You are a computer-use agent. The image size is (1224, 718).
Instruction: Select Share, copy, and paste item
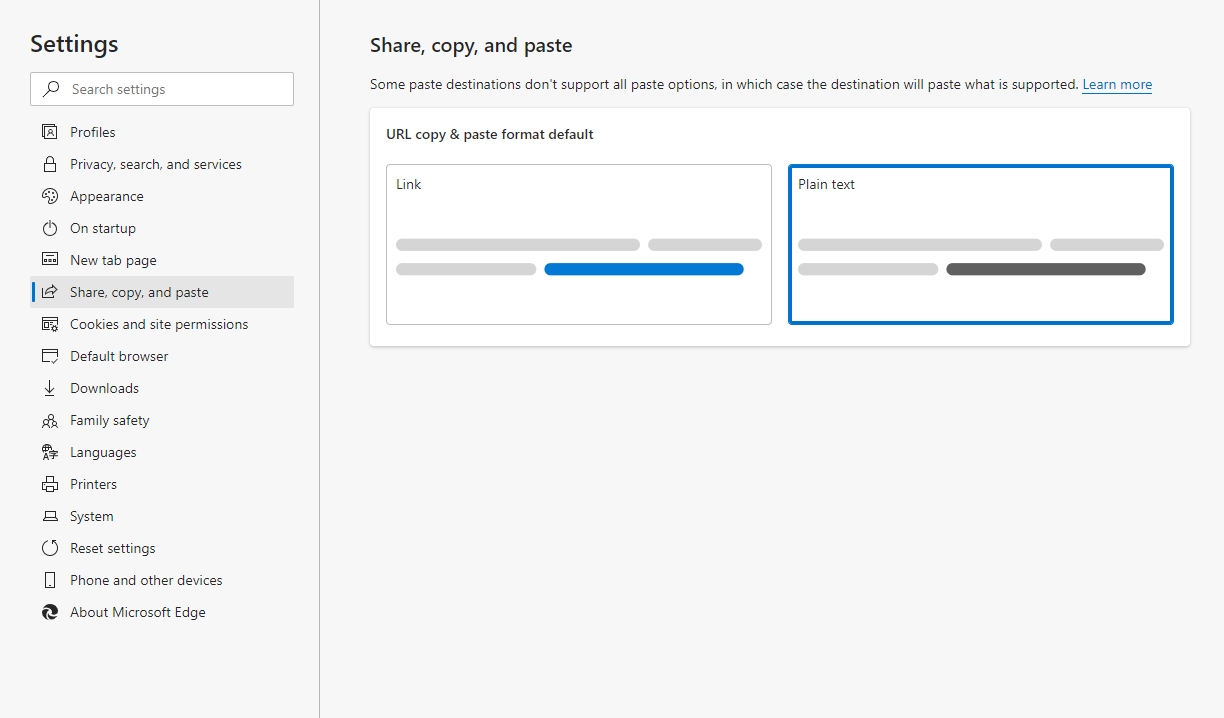pyautogui.click(x=139, y=292)
